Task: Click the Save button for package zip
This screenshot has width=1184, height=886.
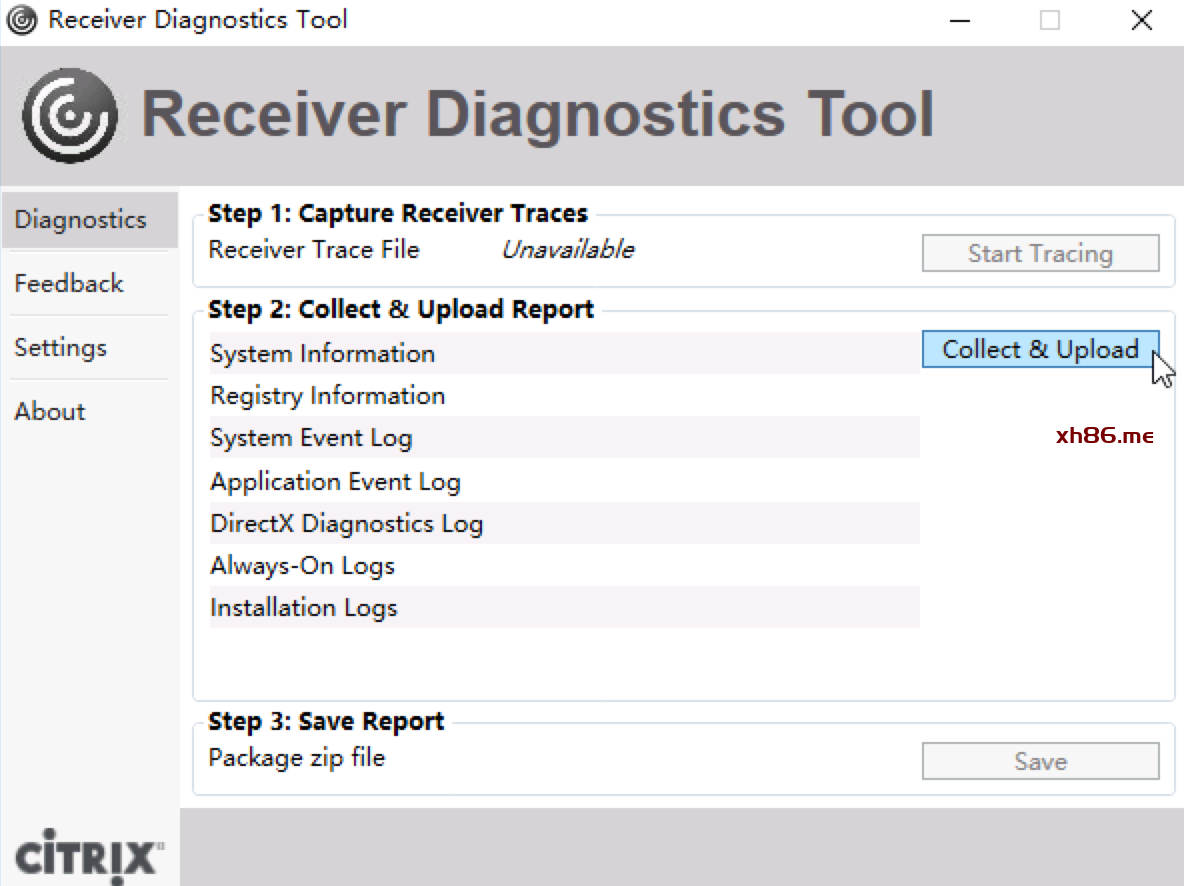Action: [1040, 761]
